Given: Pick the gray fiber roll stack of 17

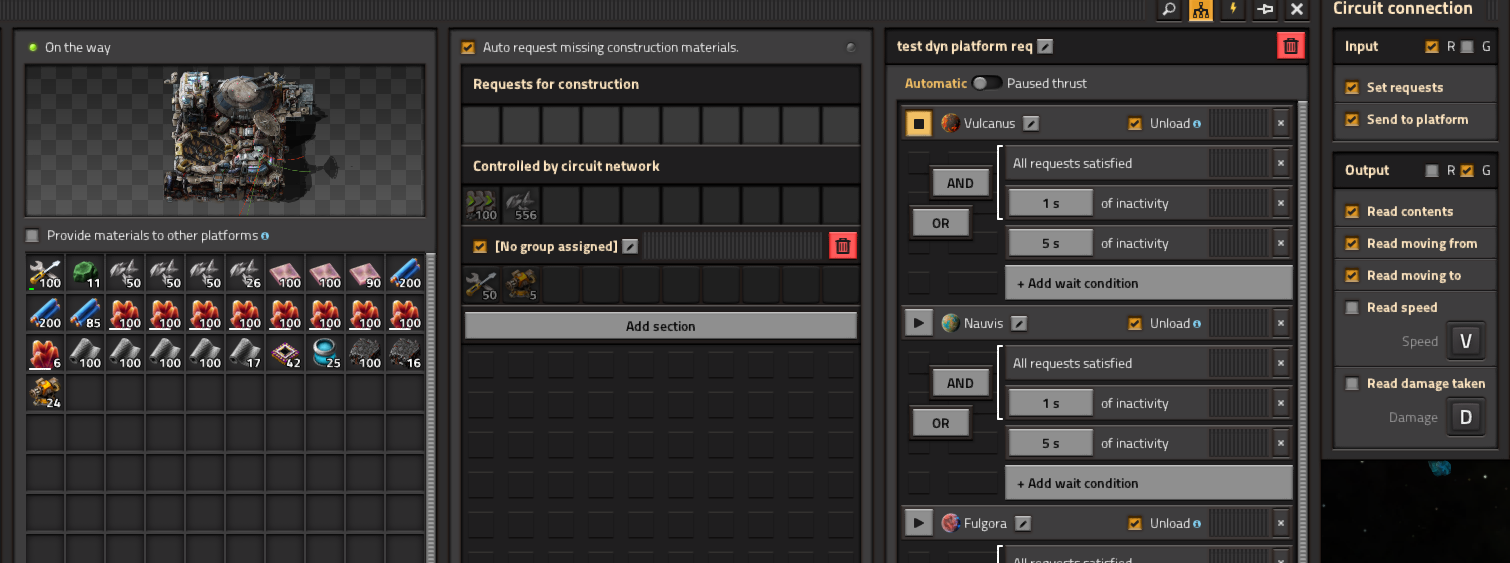Looking at the screenshot, I should (x=246, y=352).
